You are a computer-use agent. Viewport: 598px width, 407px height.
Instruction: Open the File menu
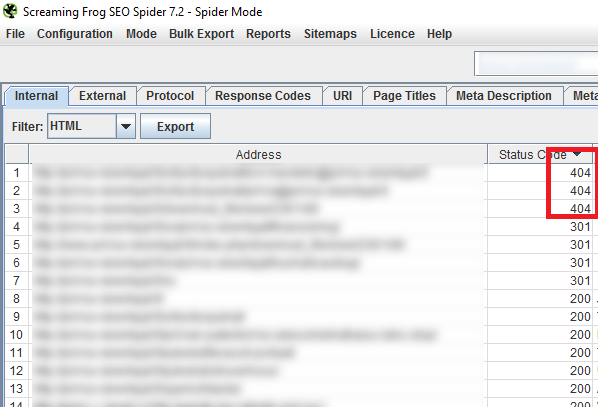point(15,34)
